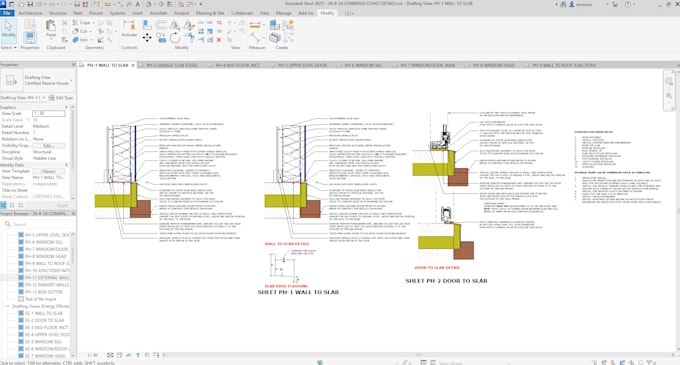Screen dimensions: 680x365
Task: Select PH-11 EXTERNAL WALL in Project Browser
Action: coord(47,278)
